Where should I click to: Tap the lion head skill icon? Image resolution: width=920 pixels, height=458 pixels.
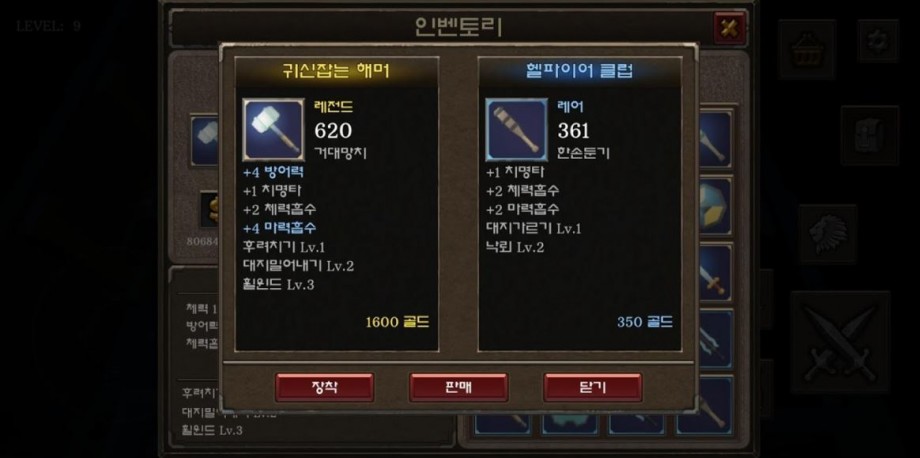[x=827, y=234]
